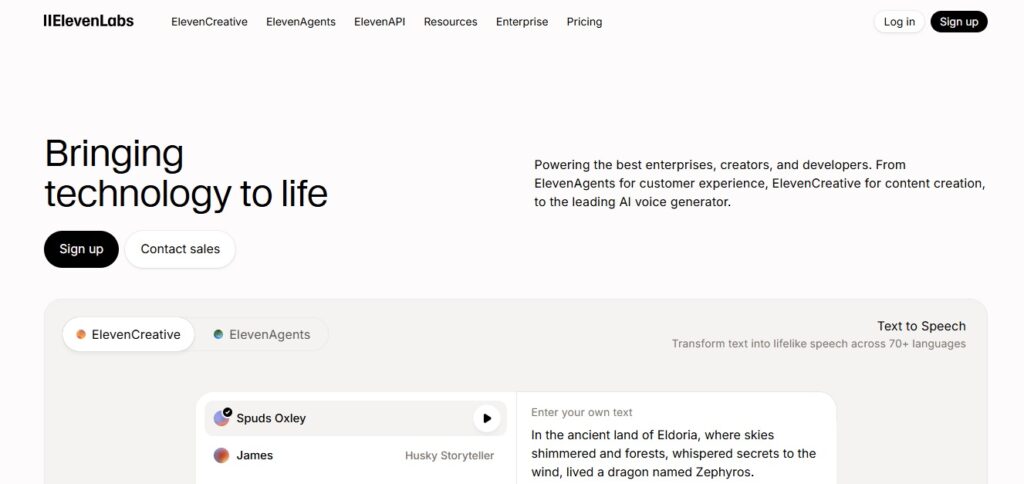Open the Pricing page
The width and height of the screenshot is (1024, 484).
pos(584,22)
